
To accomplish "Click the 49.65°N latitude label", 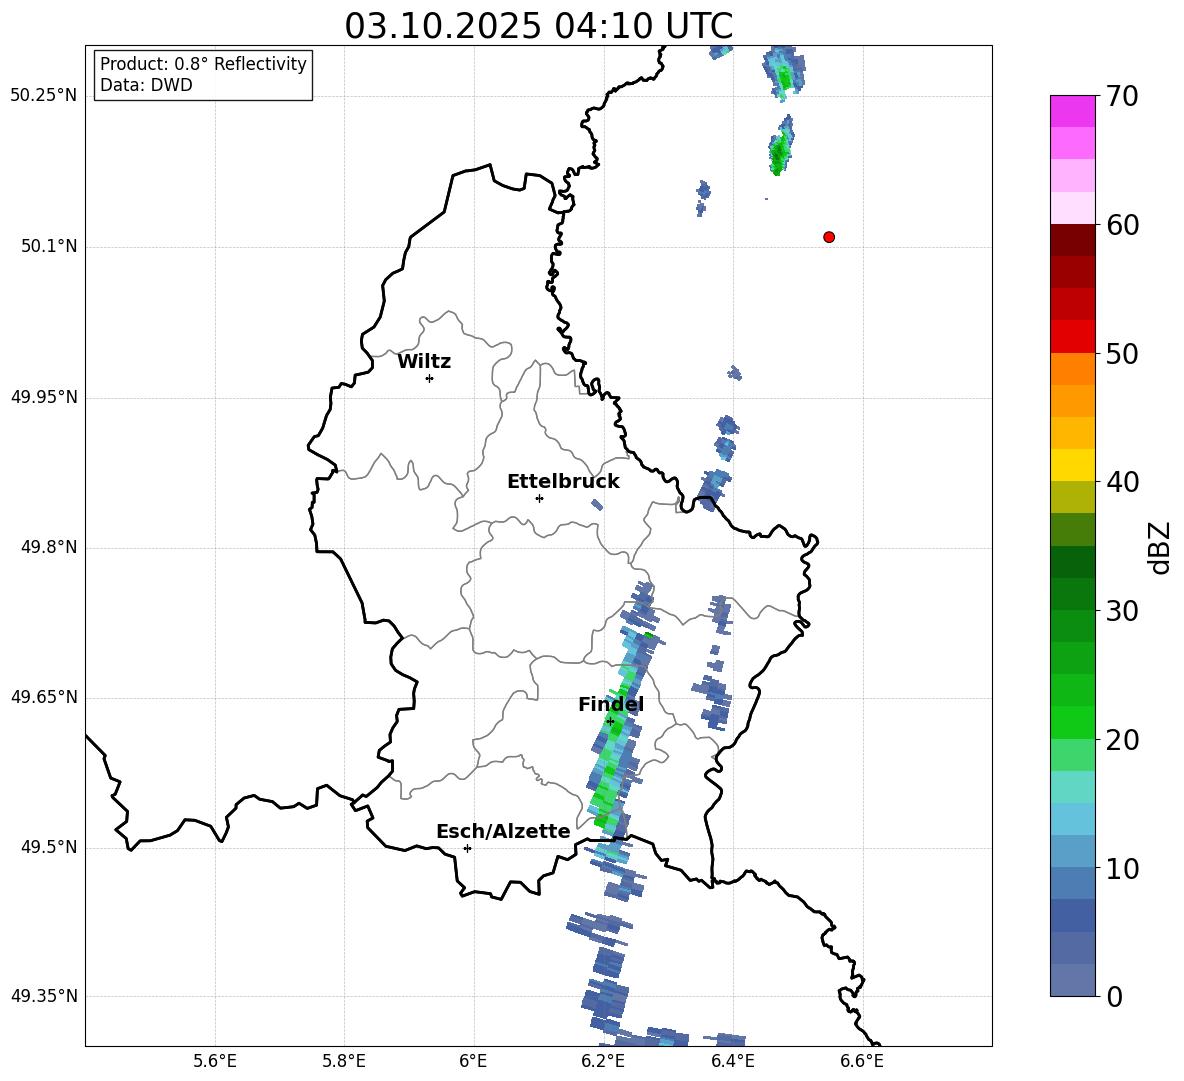I will (x=44, y=697).
